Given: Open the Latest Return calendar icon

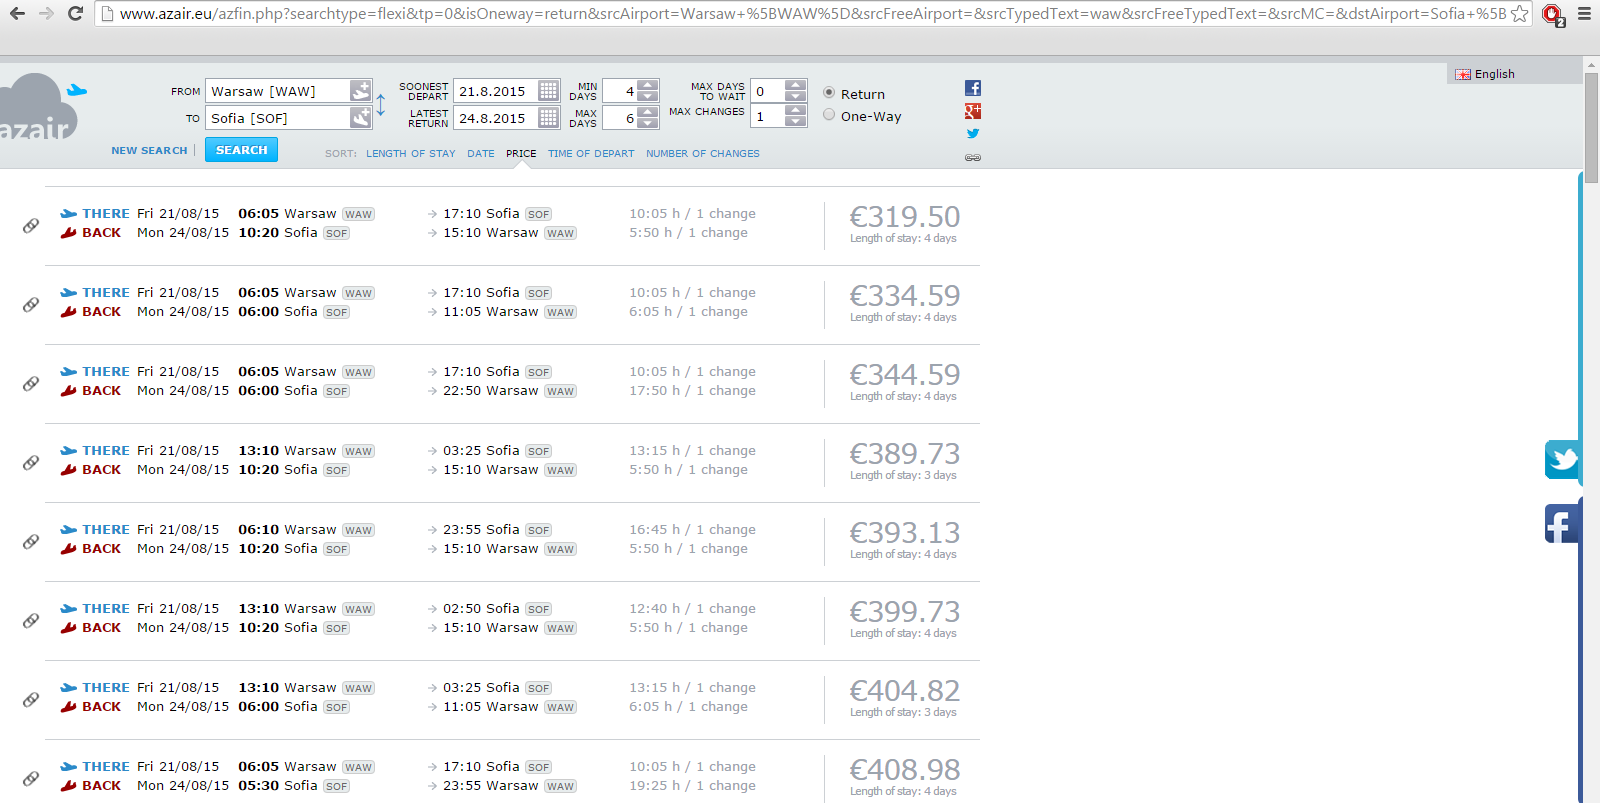Looking at the screenshot, I should pyautogui.click(x=548, y=118).
